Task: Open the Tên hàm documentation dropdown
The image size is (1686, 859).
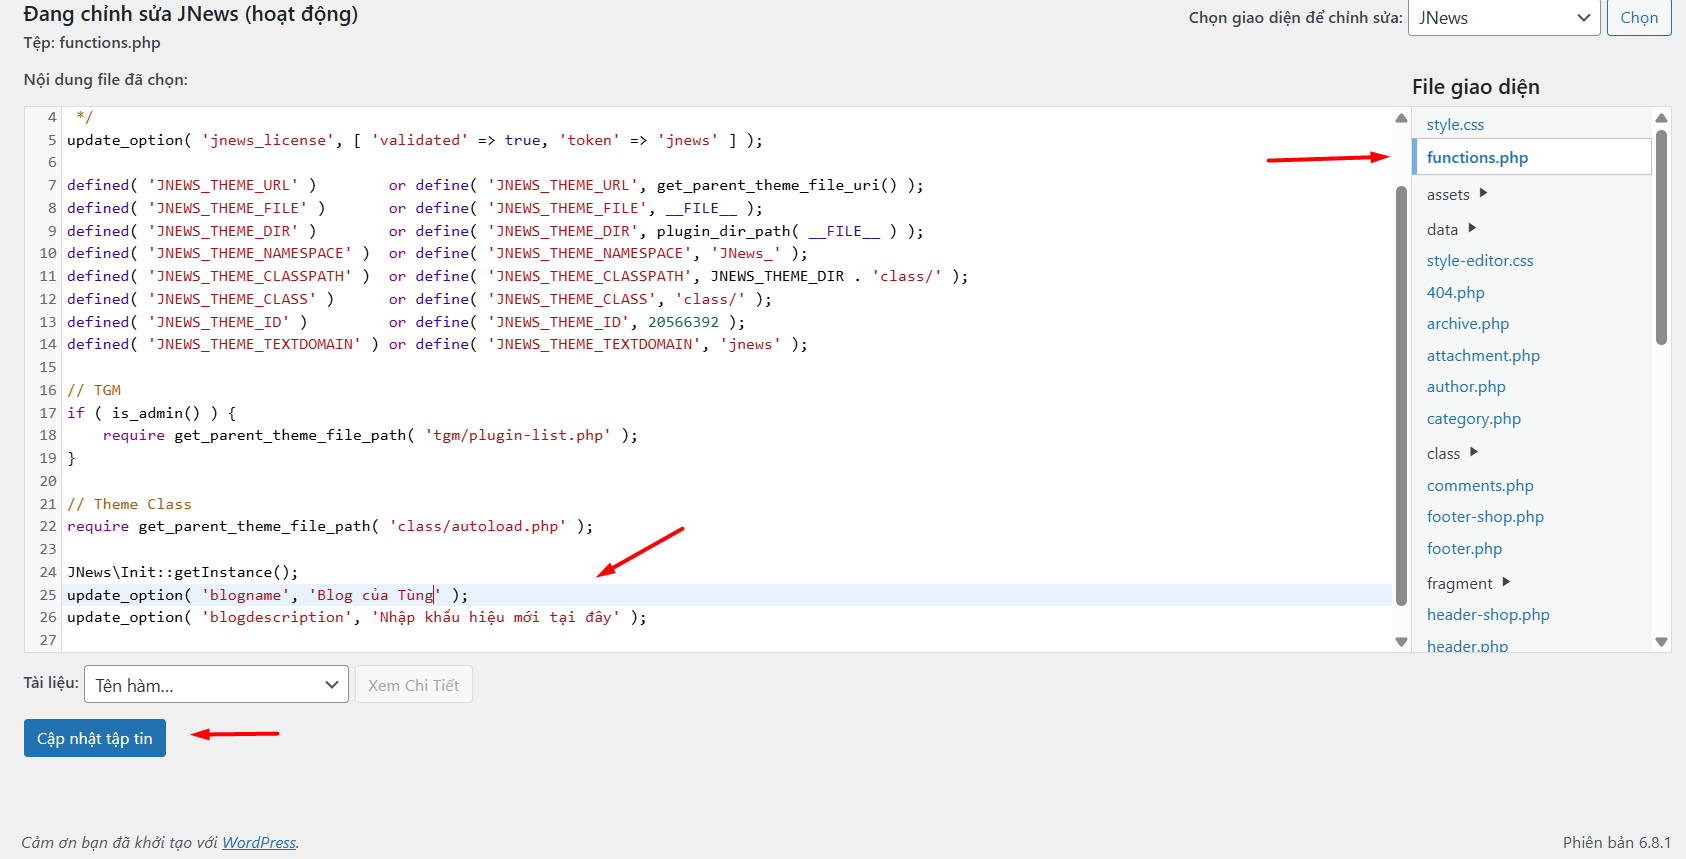Action: point(216,685)
